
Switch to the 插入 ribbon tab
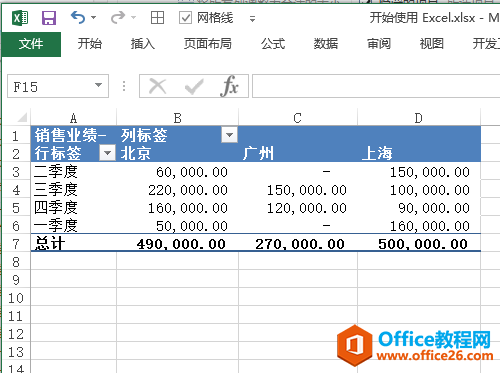click(x=143, y=44)
